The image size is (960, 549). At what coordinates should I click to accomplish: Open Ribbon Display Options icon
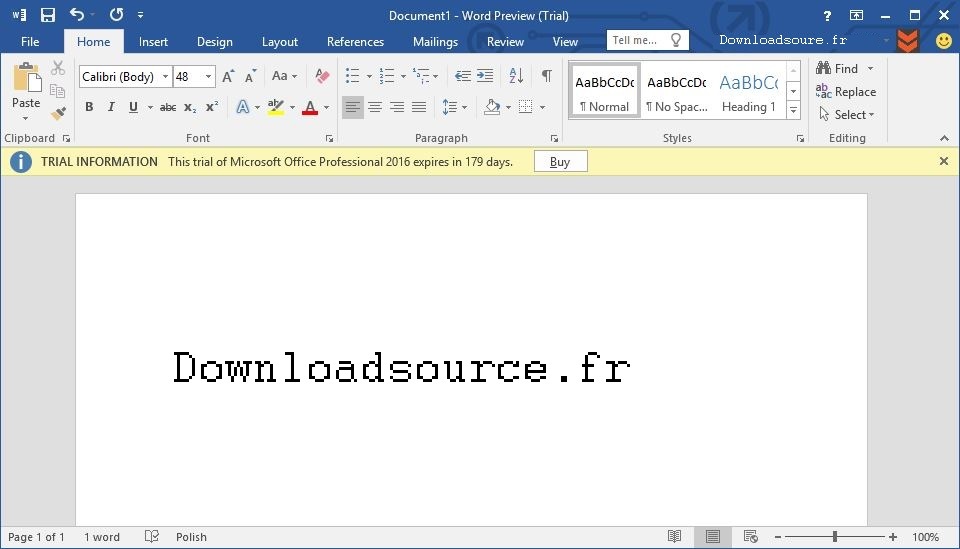coord(857,15)
